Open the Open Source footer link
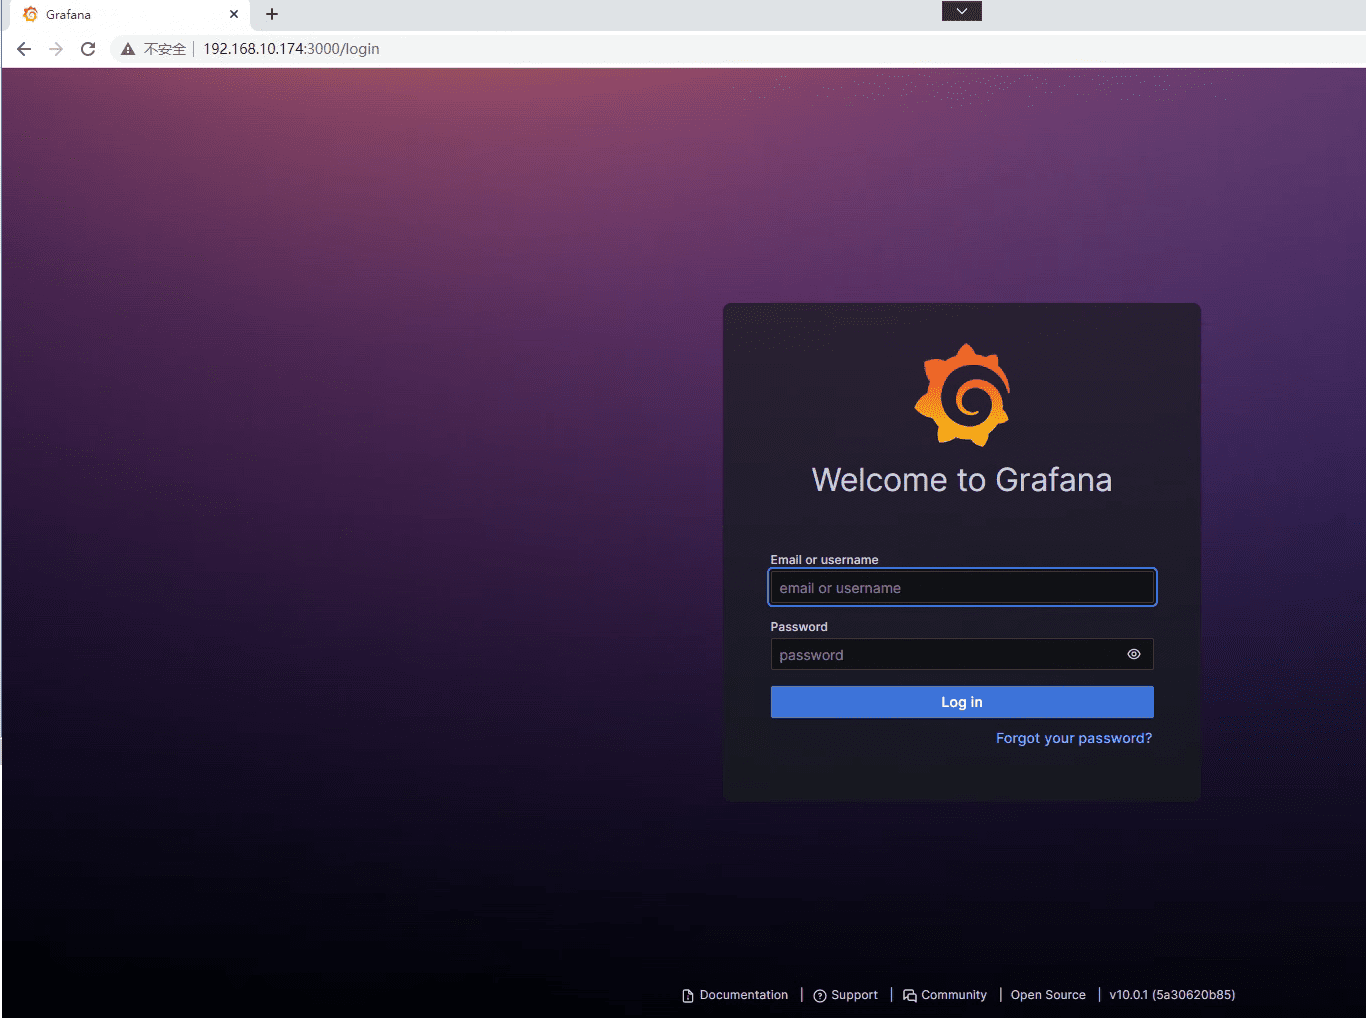 pos(1048,995)
